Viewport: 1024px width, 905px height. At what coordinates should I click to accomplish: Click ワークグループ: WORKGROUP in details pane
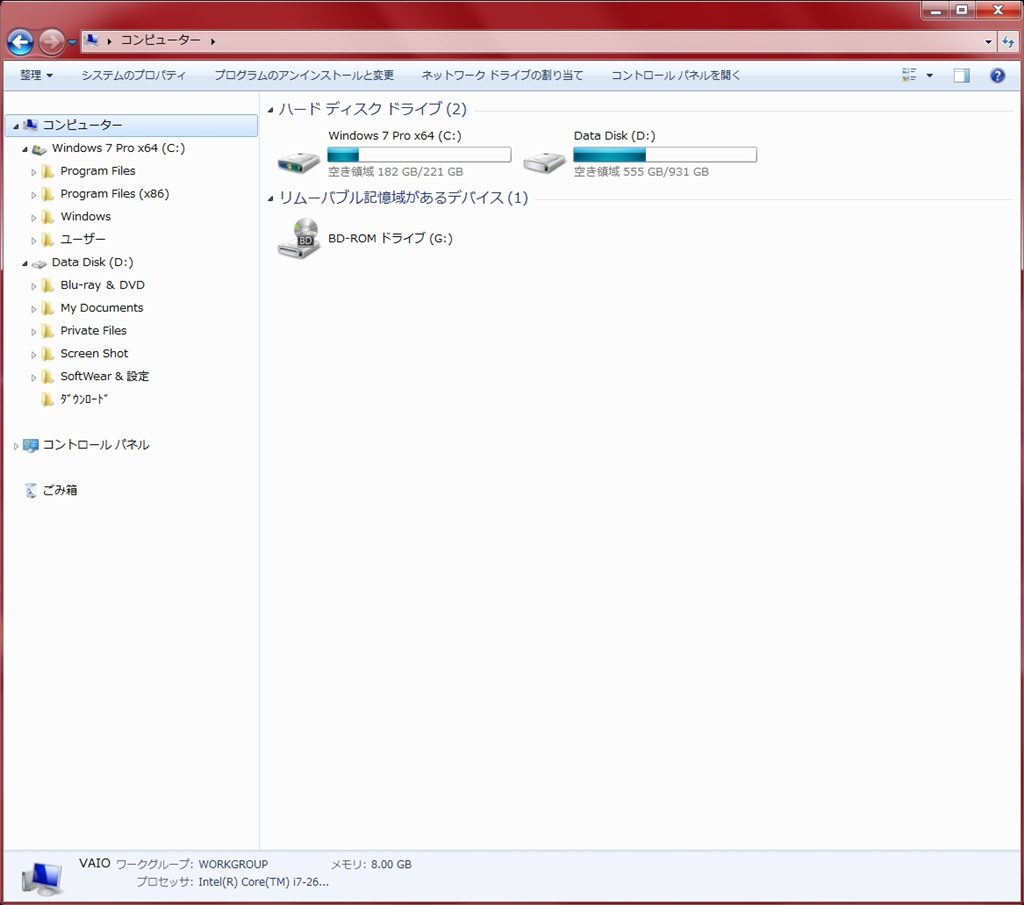[192, 865]
